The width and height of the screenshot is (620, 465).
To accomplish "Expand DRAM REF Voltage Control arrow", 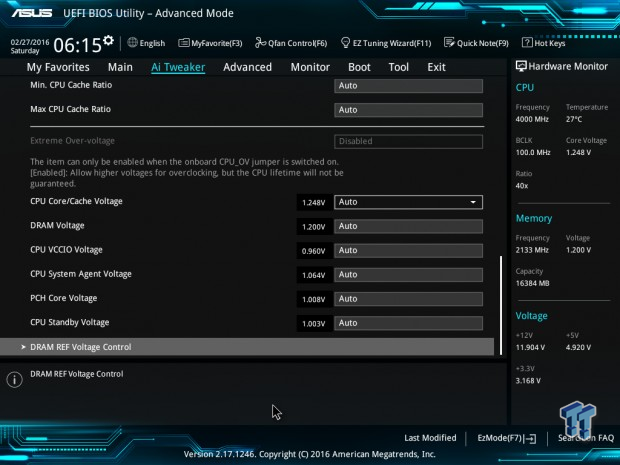I will 23,347.
